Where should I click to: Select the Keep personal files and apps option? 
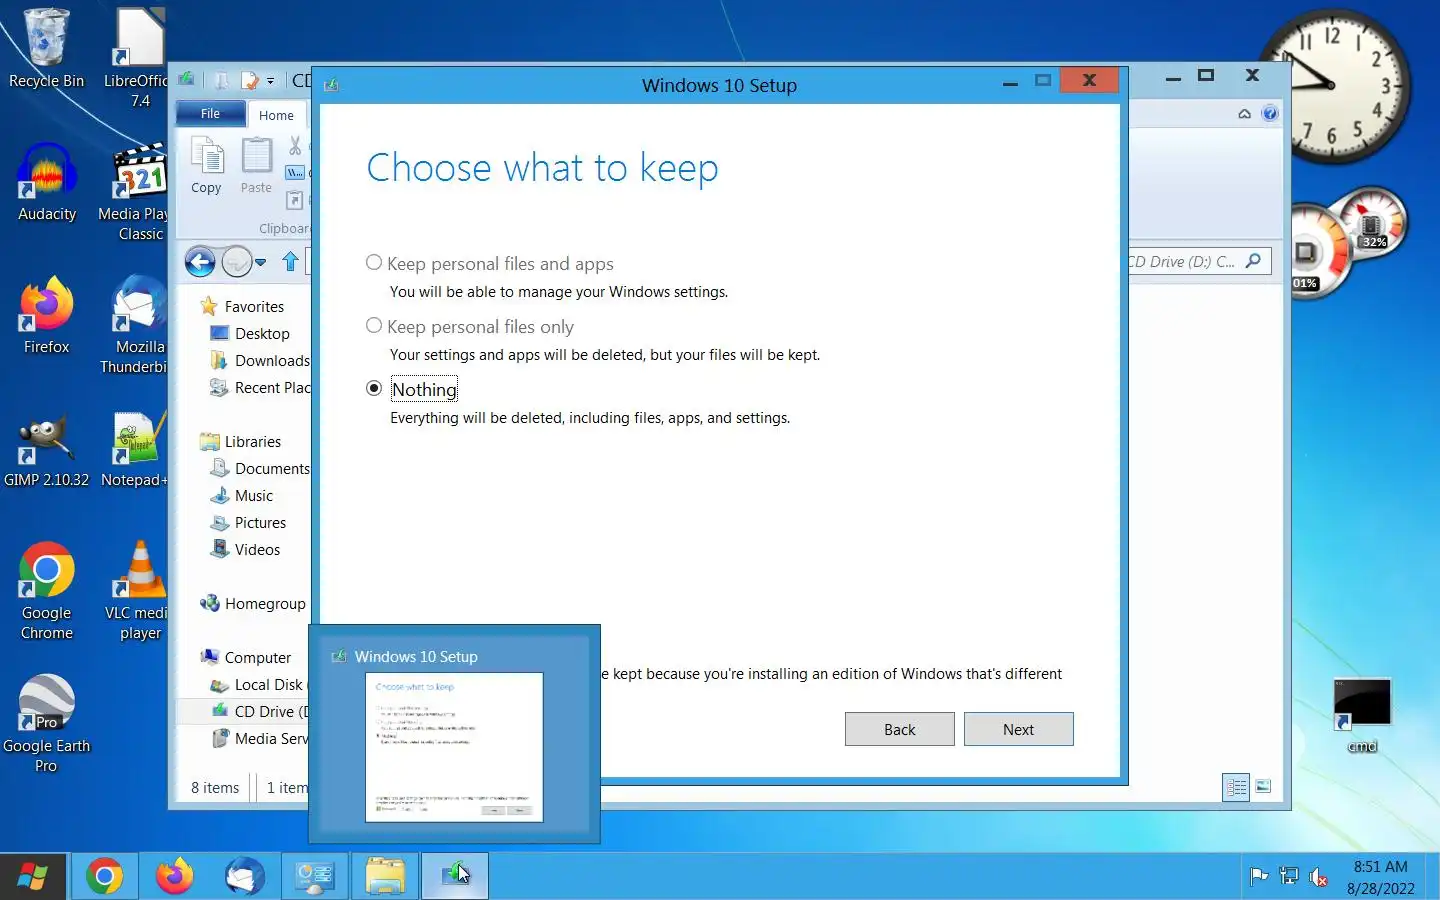[374, 263]
